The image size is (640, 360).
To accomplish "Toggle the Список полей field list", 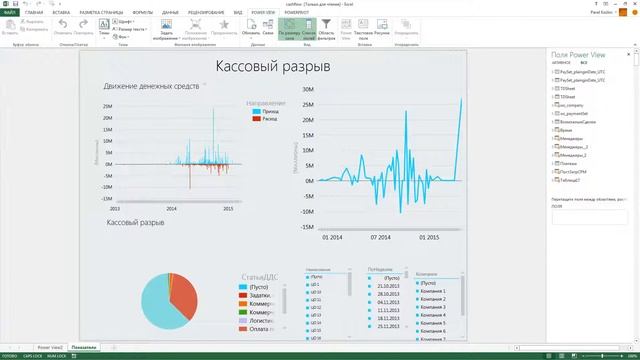I will tap(309, 29).
